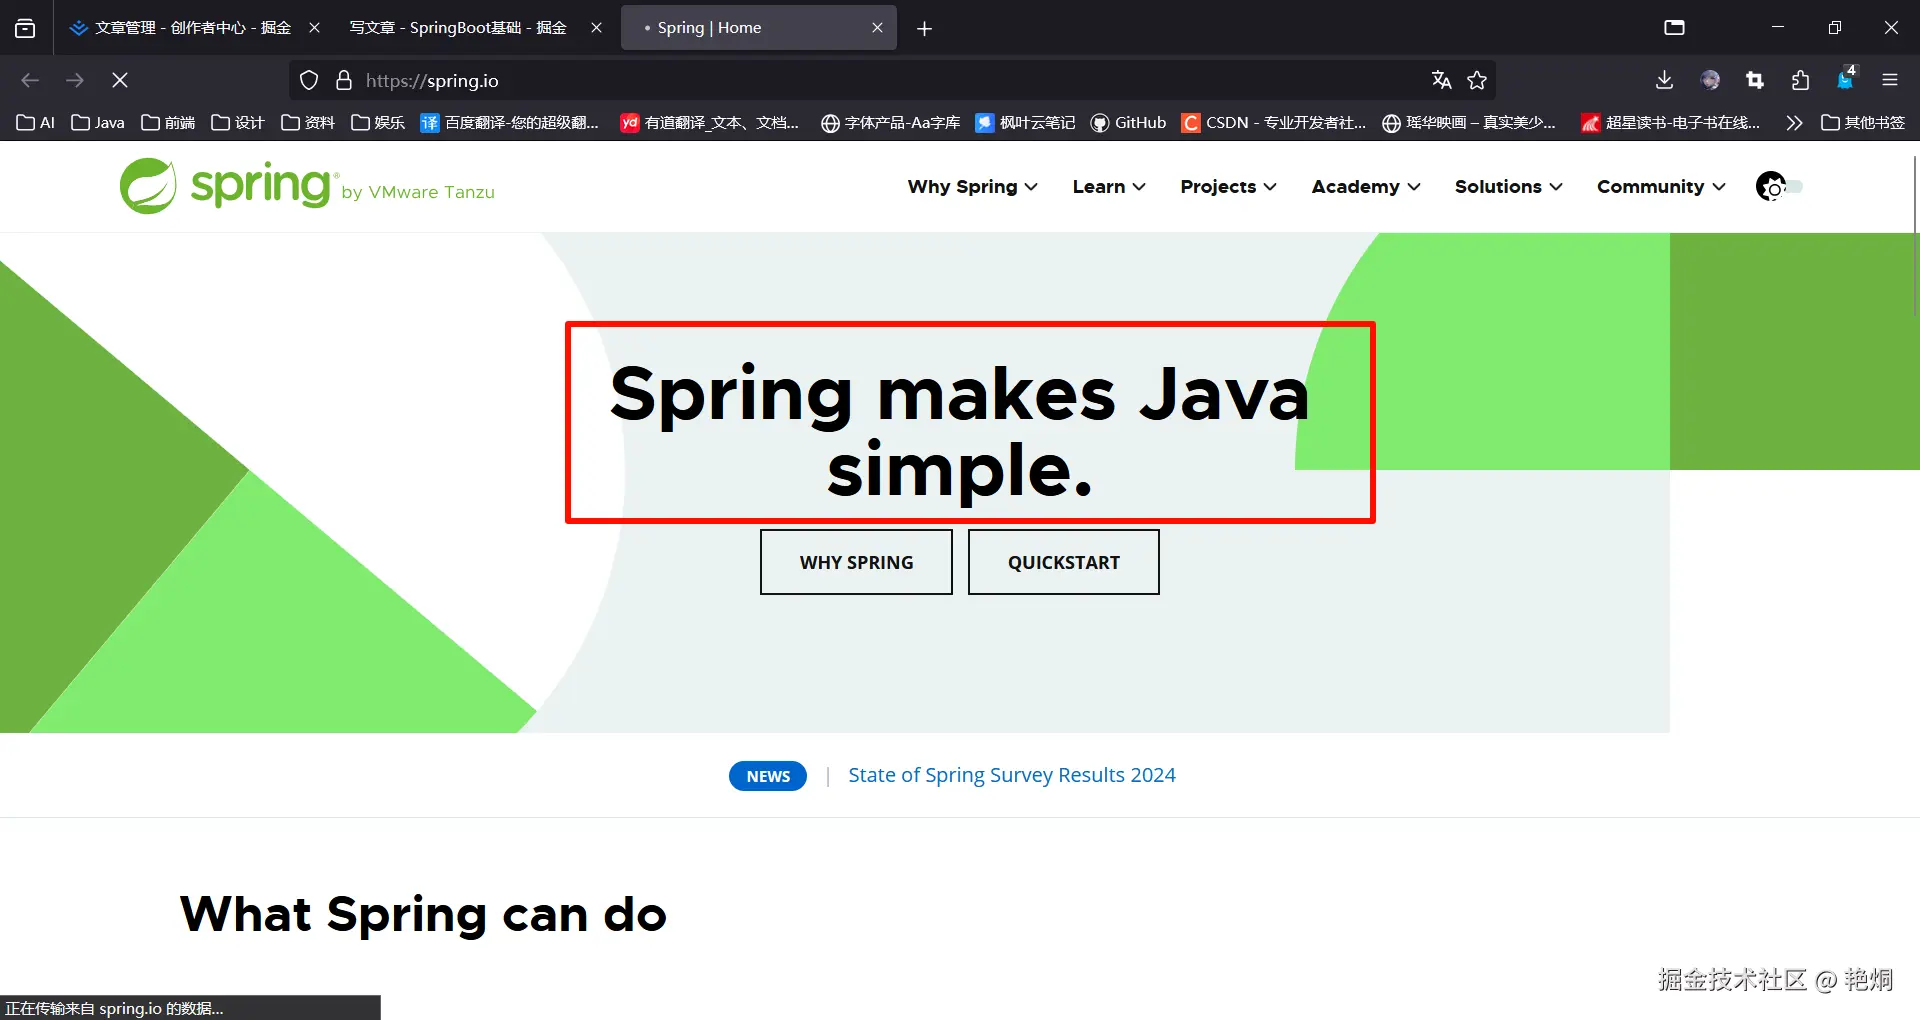Click the page vertical scrollbar
This screenshot has height=1020, width=1920.
1915,237
